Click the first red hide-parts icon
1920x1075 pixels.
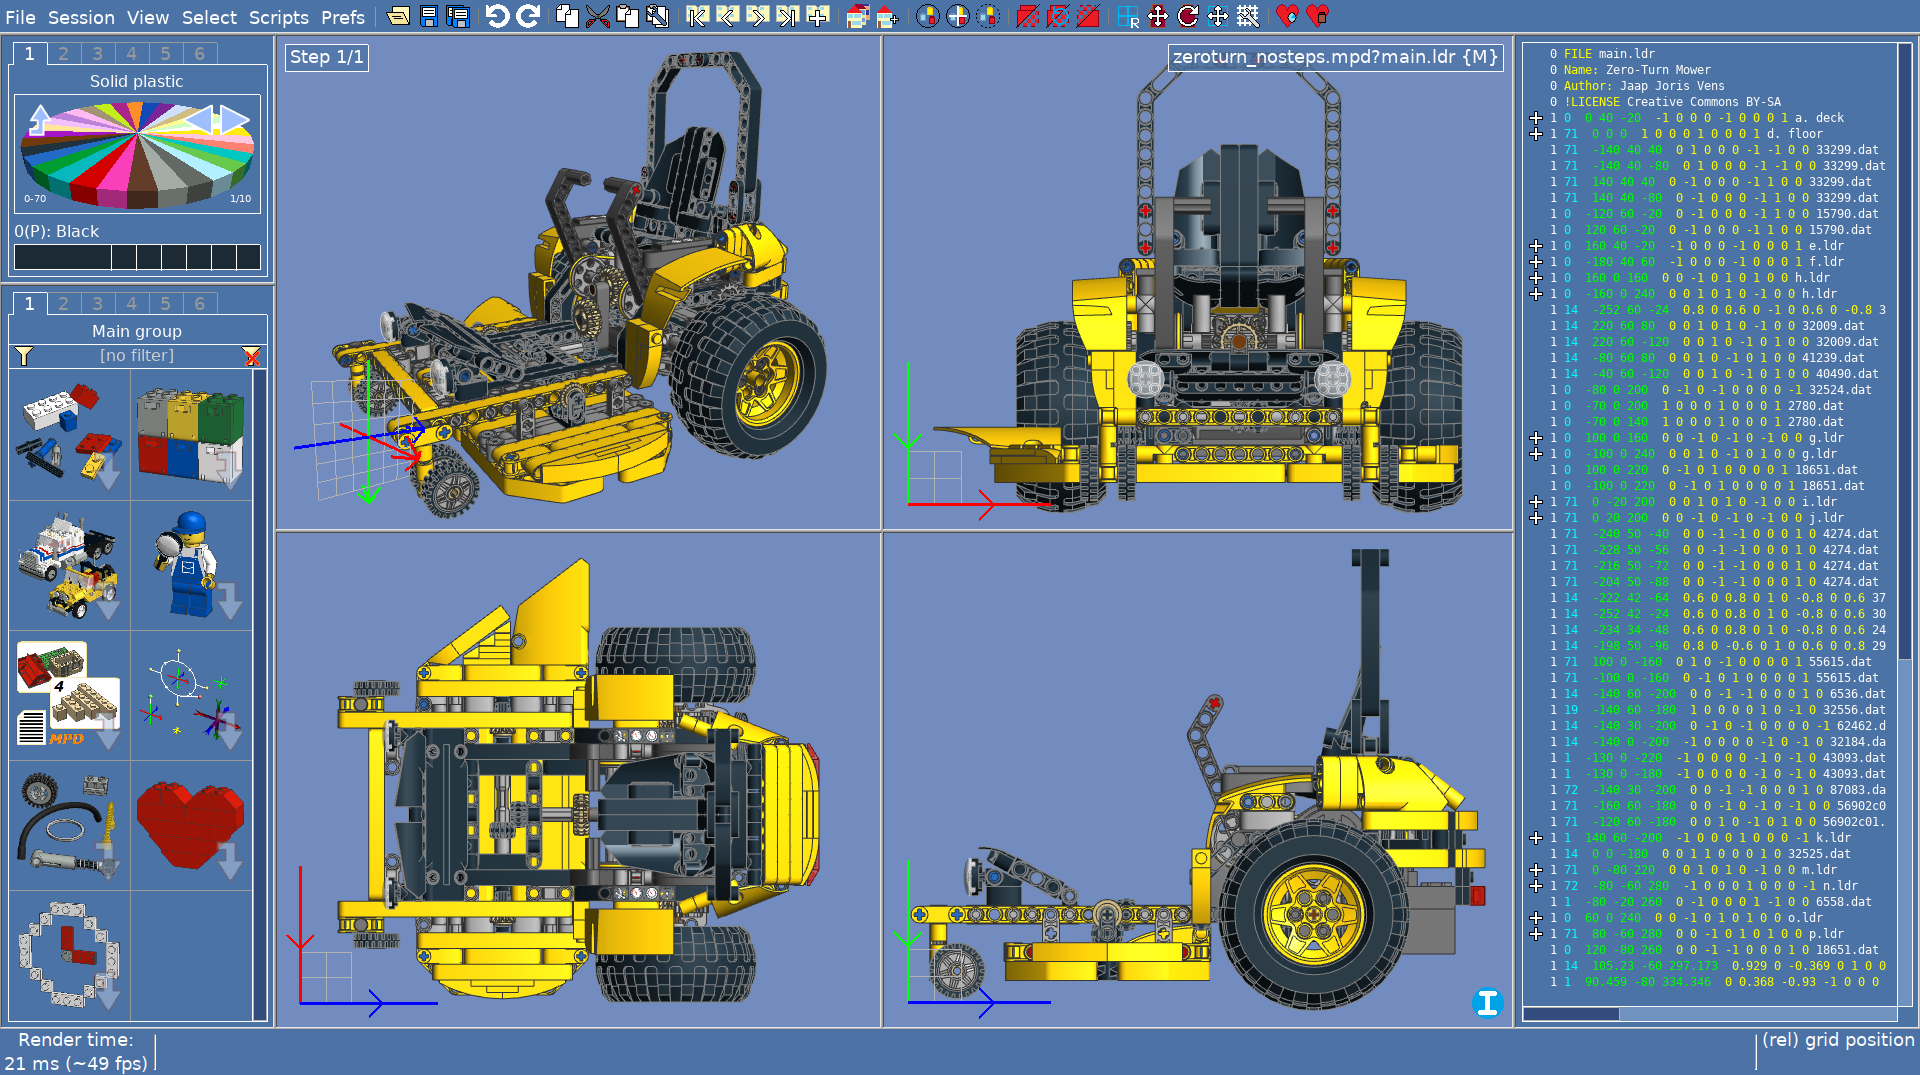[x=1027, y=16]
